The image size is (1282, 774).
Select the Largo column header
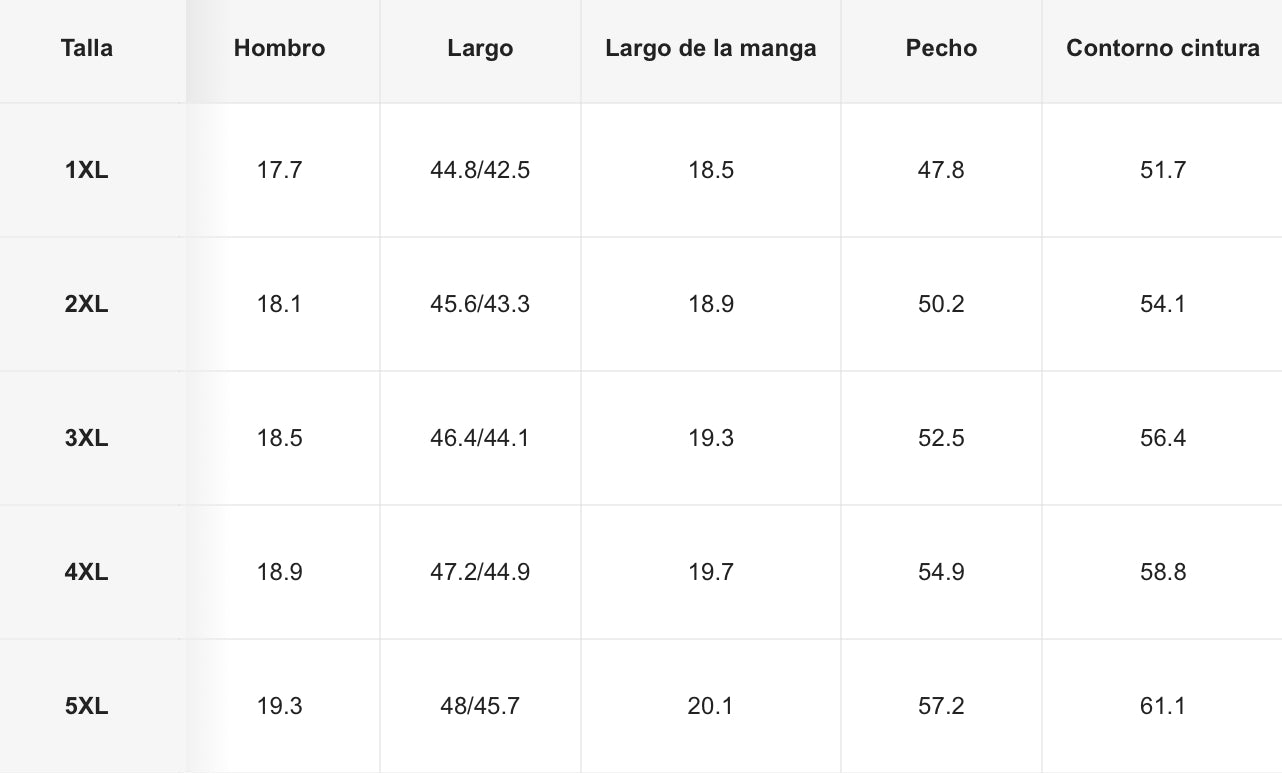(x=480, y=48)
